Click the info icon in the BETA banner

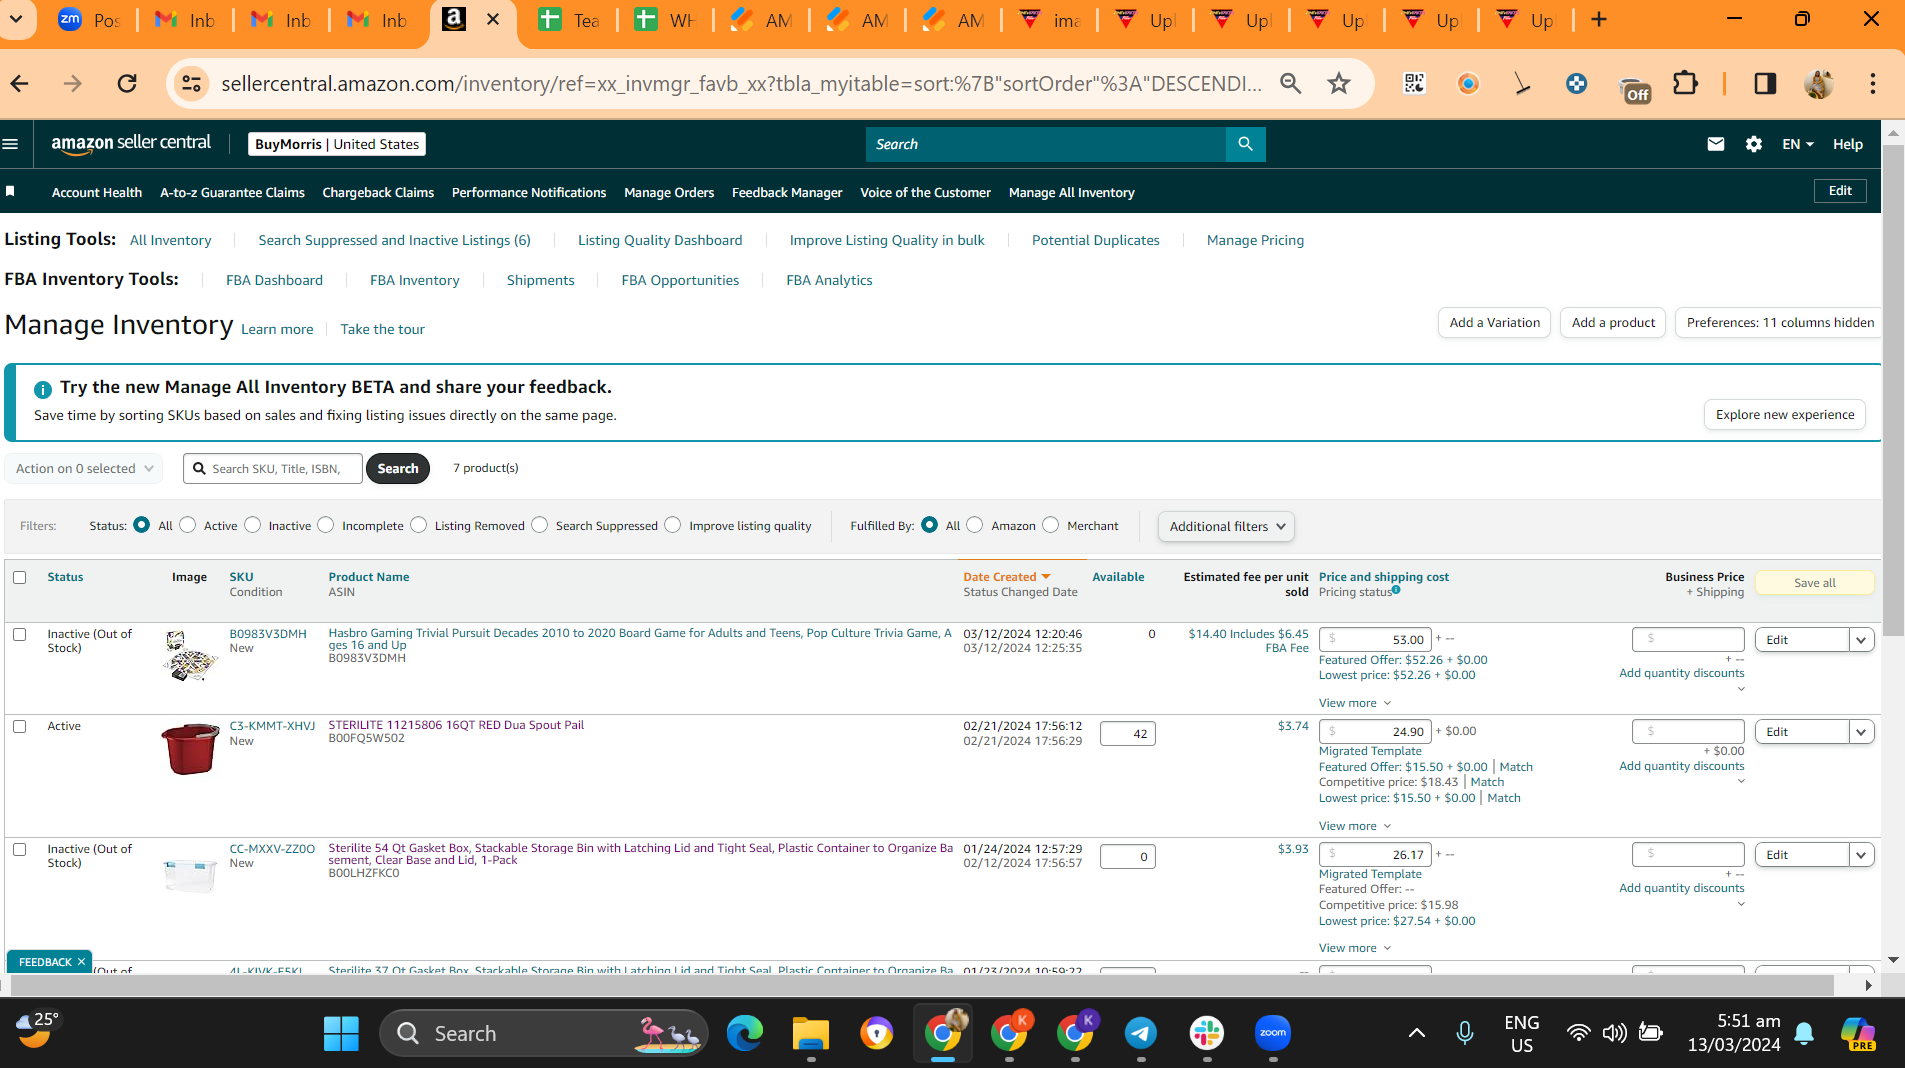pyautogui.click(x=42, y=389)
